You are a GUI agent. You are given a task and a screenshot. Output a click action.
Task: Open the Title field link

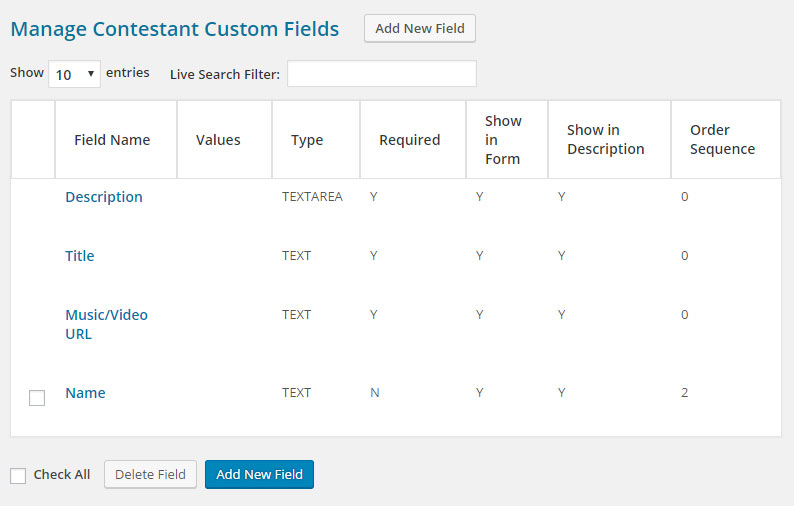point(80,256)
